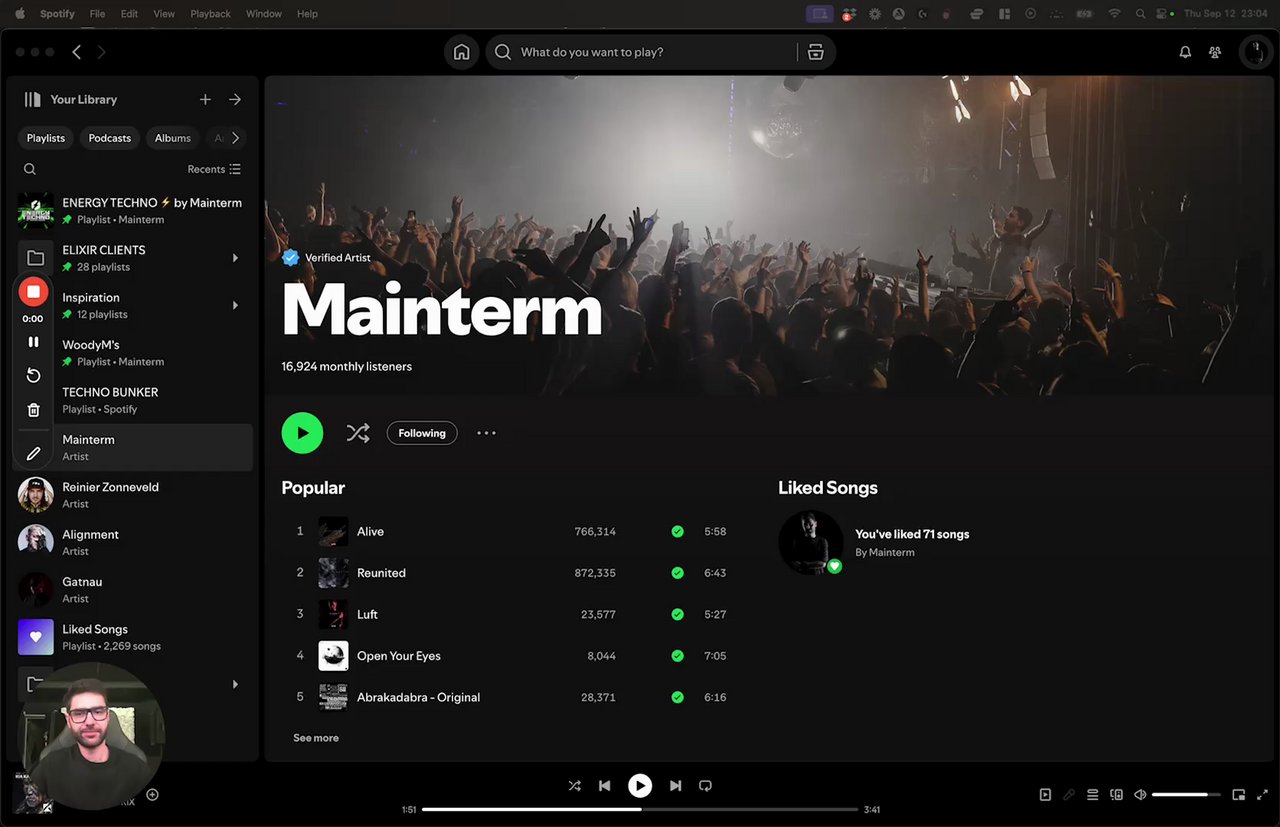Pause the screen recording
The height and width of the screenshot is (827, 1280).
click(x=33, y=342)
